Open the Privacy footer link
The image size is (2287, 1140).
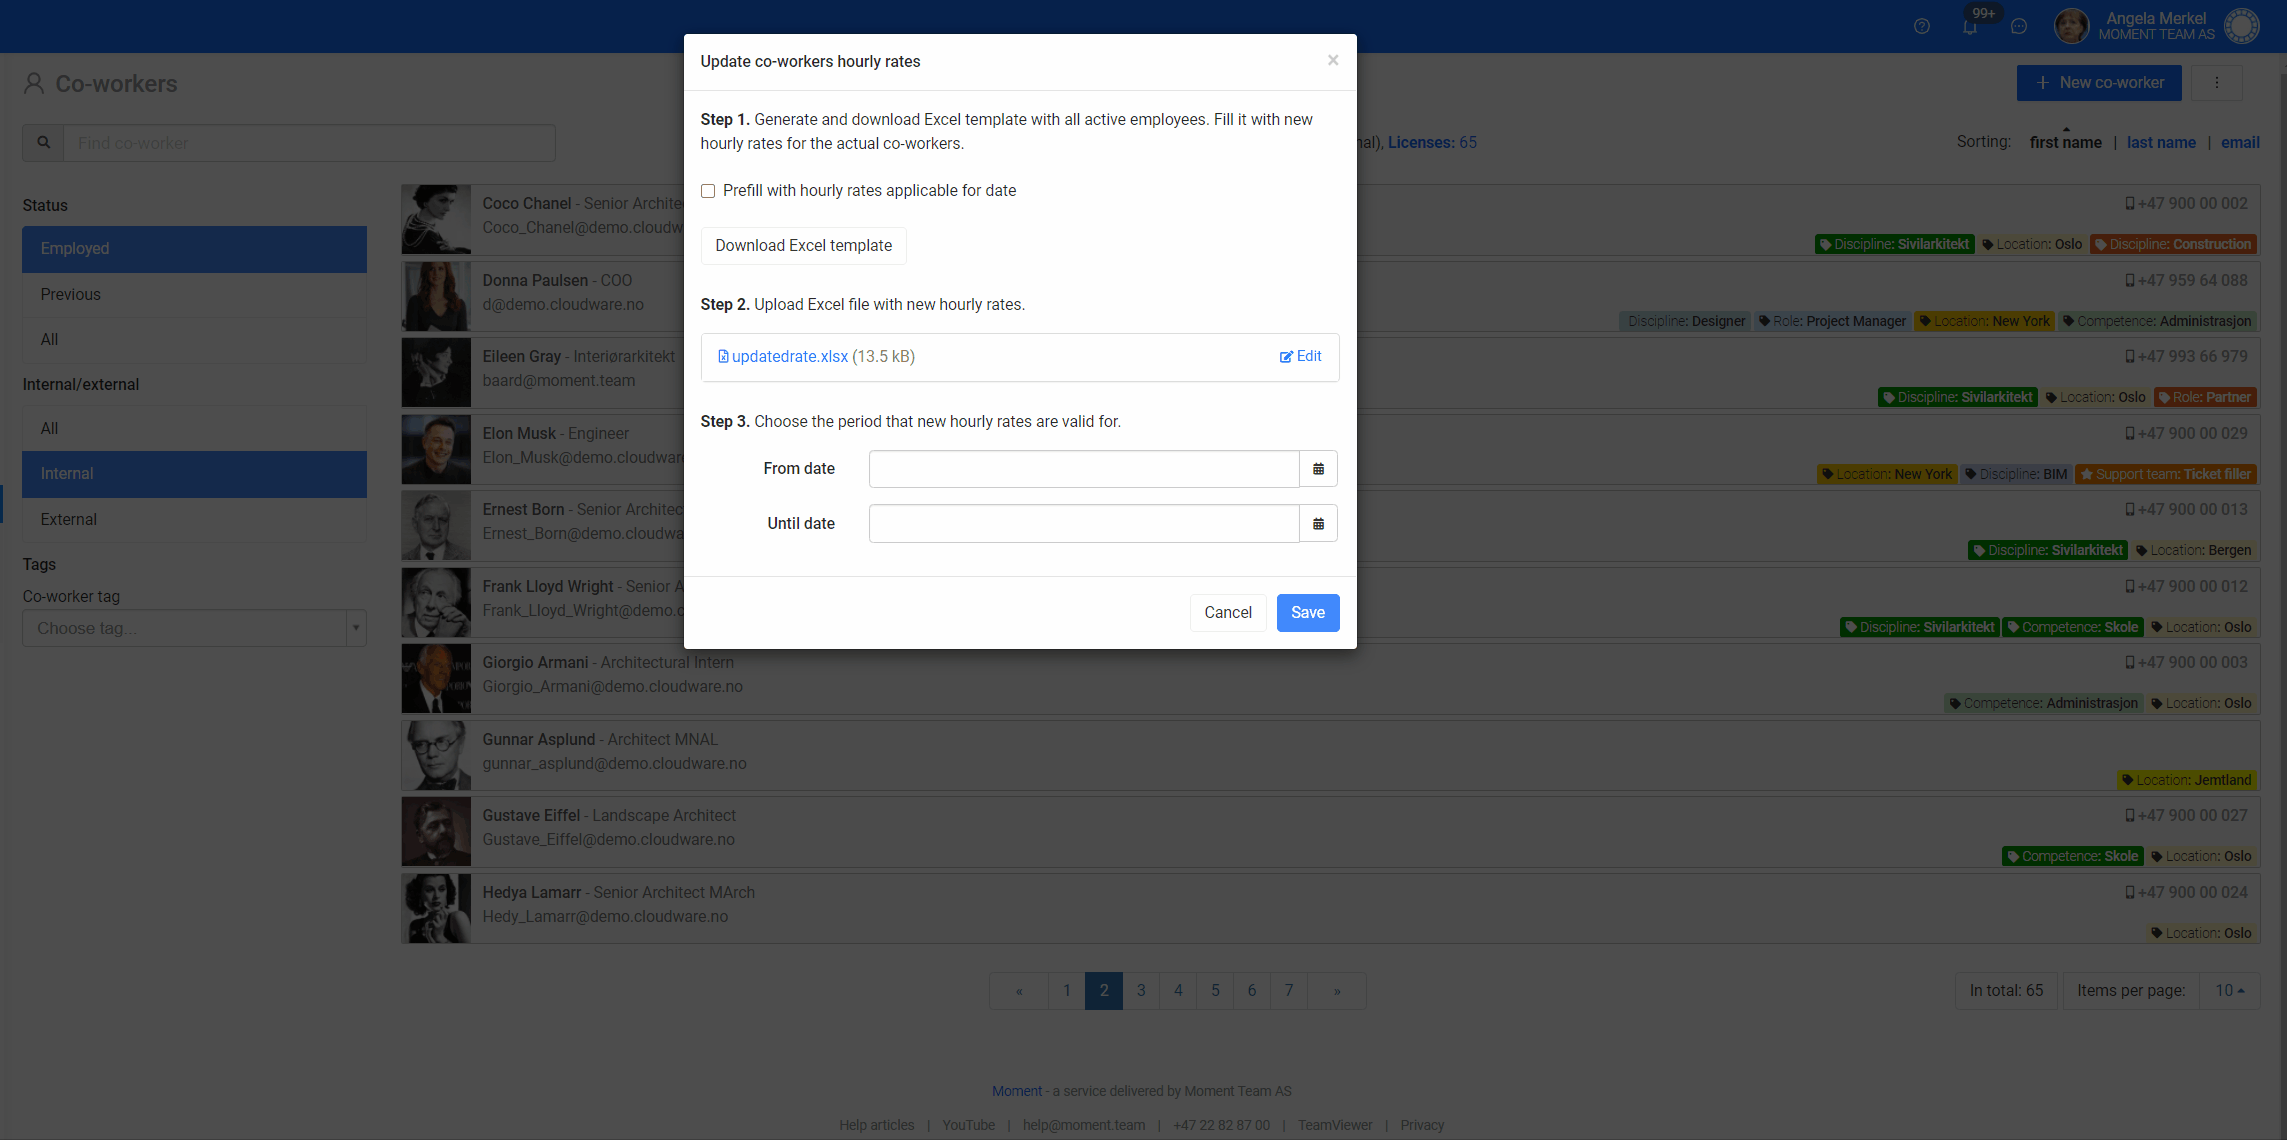click(1421, 1126)
